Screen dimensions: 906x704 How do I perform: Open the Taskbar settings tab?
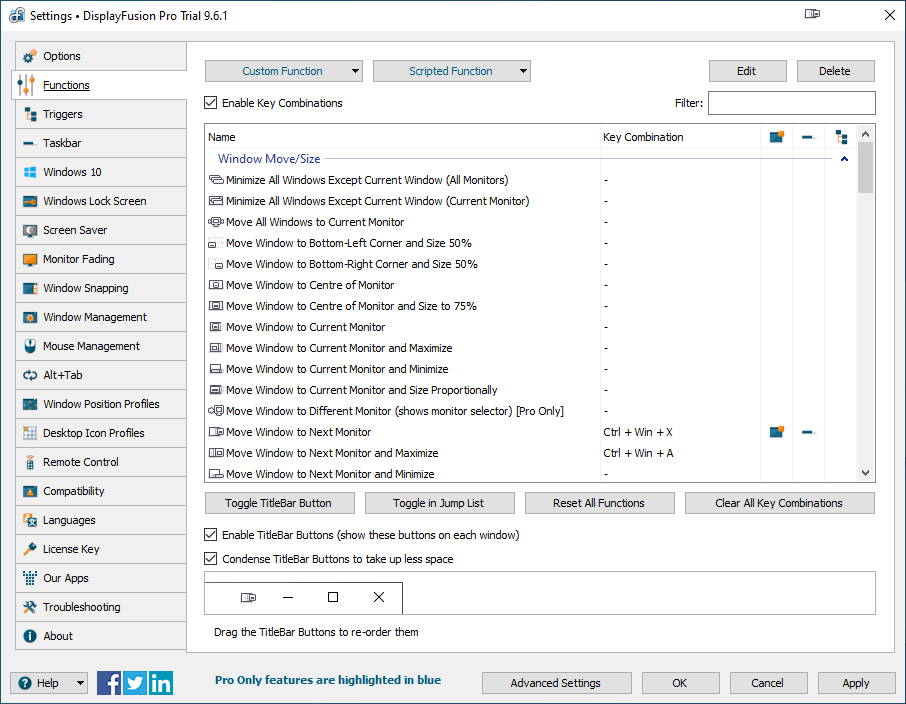101,143
